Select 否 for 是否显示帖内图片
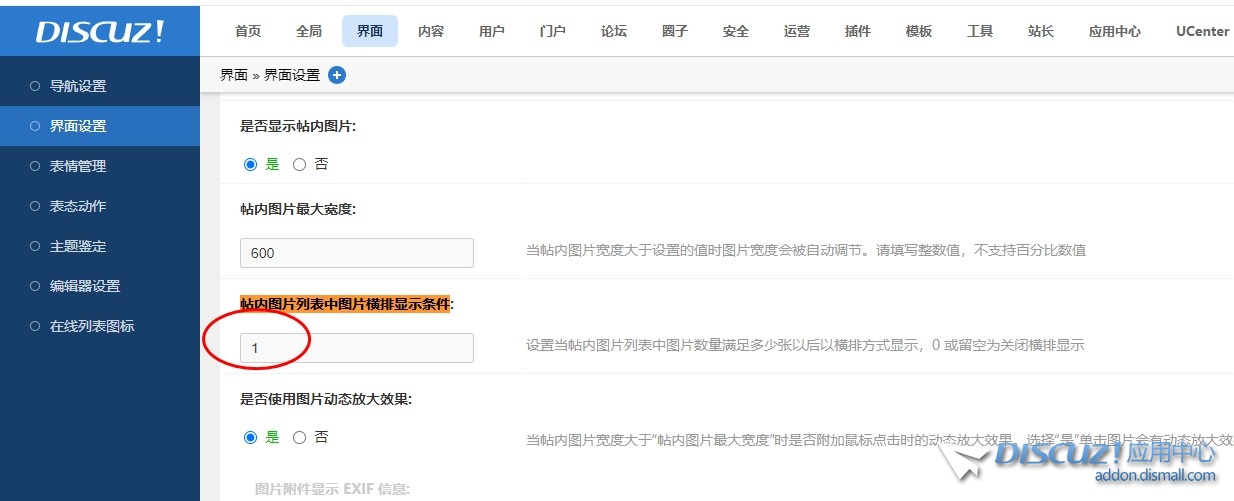 pos(299,164)
